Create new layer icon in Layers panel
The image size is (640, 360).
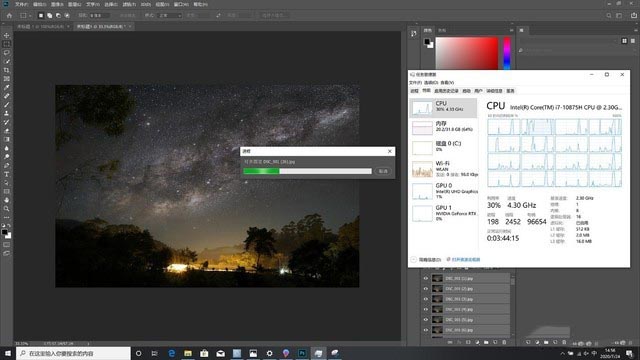(495, 342)
